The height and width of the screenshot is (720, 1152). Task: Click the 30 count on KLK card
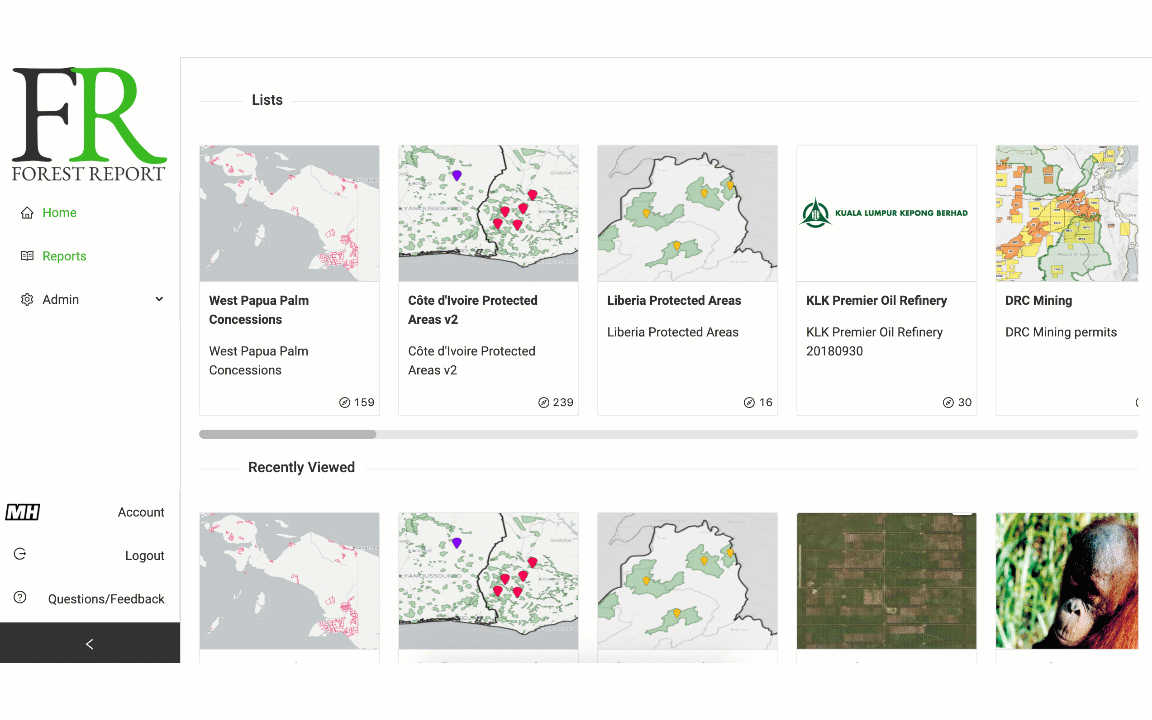point(965,403)
